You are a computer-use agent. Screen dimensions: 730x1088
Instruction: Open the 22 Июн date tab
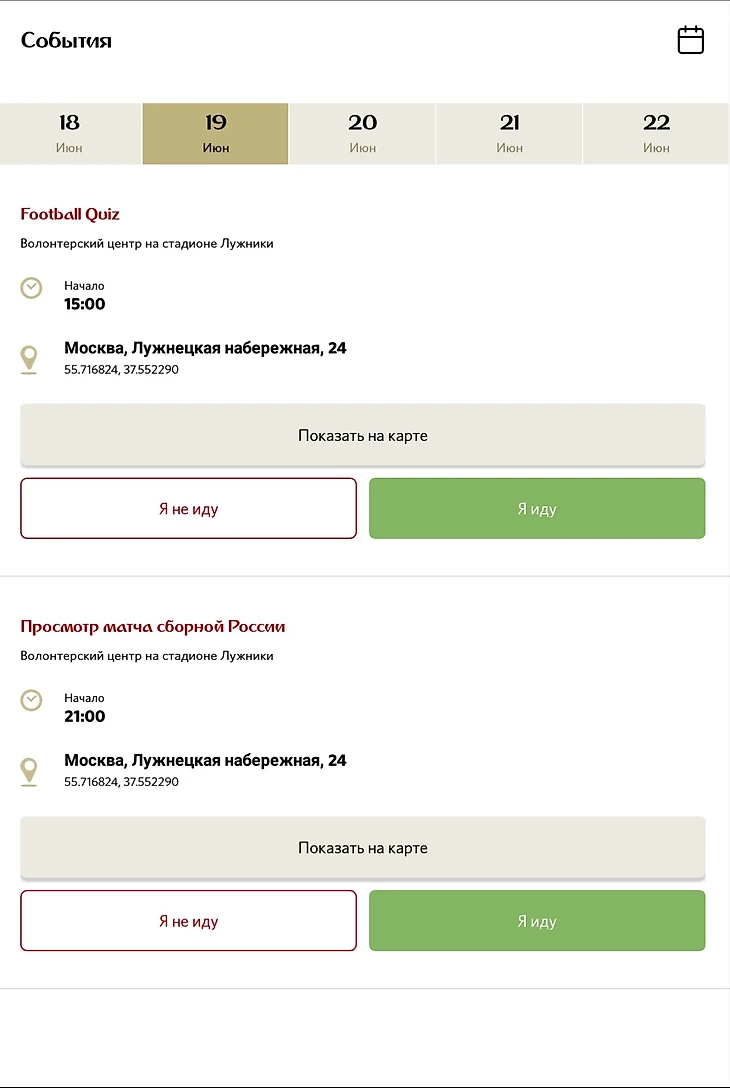click(656, 133)
